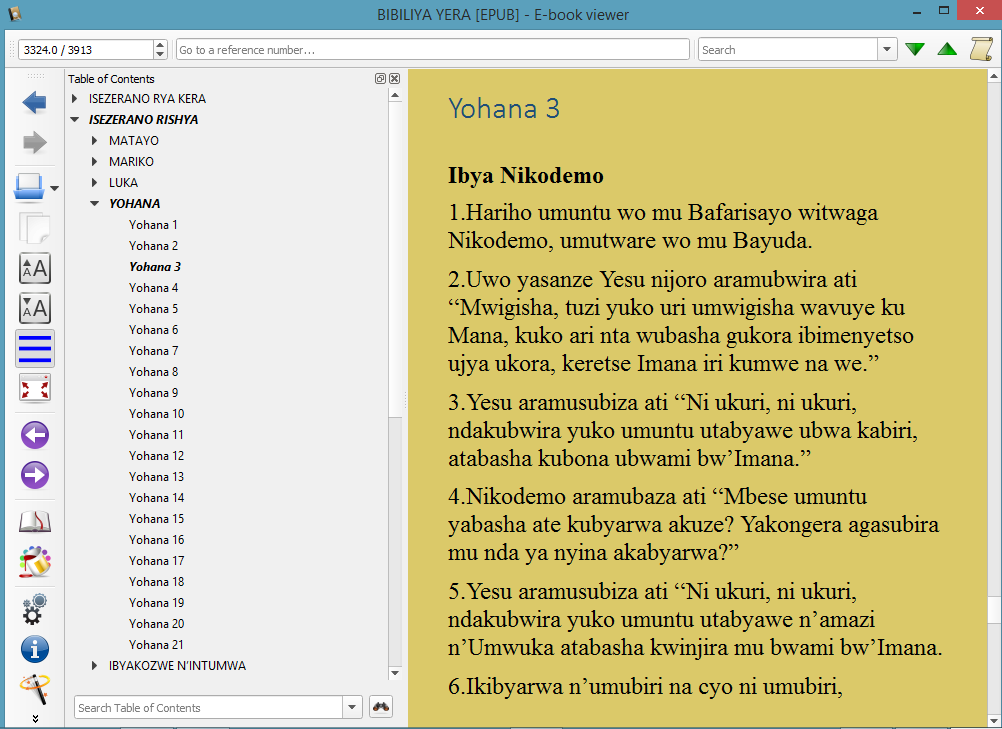Show book metadata info icon

point(35,649)
